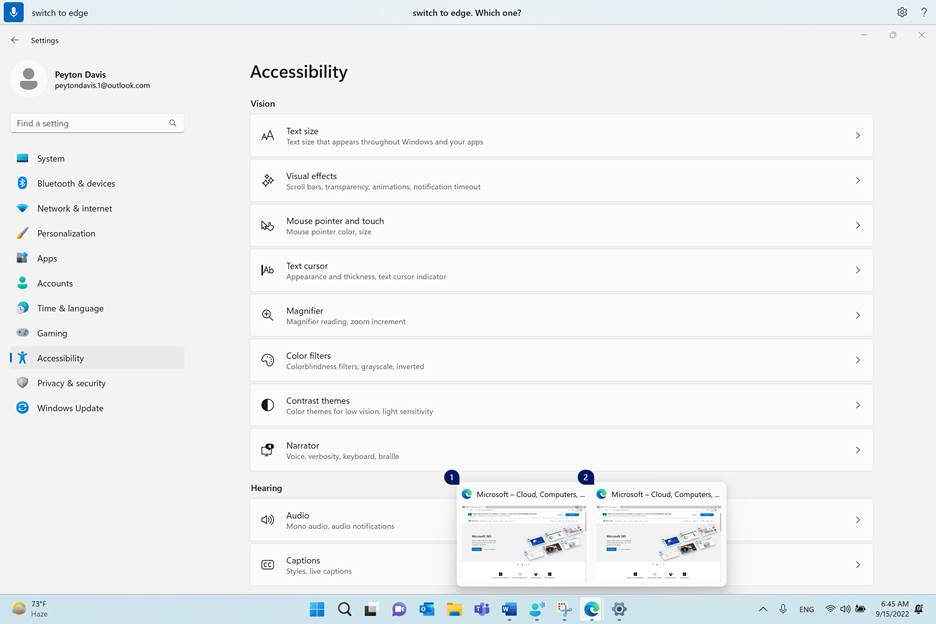Viewport: 936px width, 624px height.
Task: Click the Back arrow in Settings
Action: [14, 40]
